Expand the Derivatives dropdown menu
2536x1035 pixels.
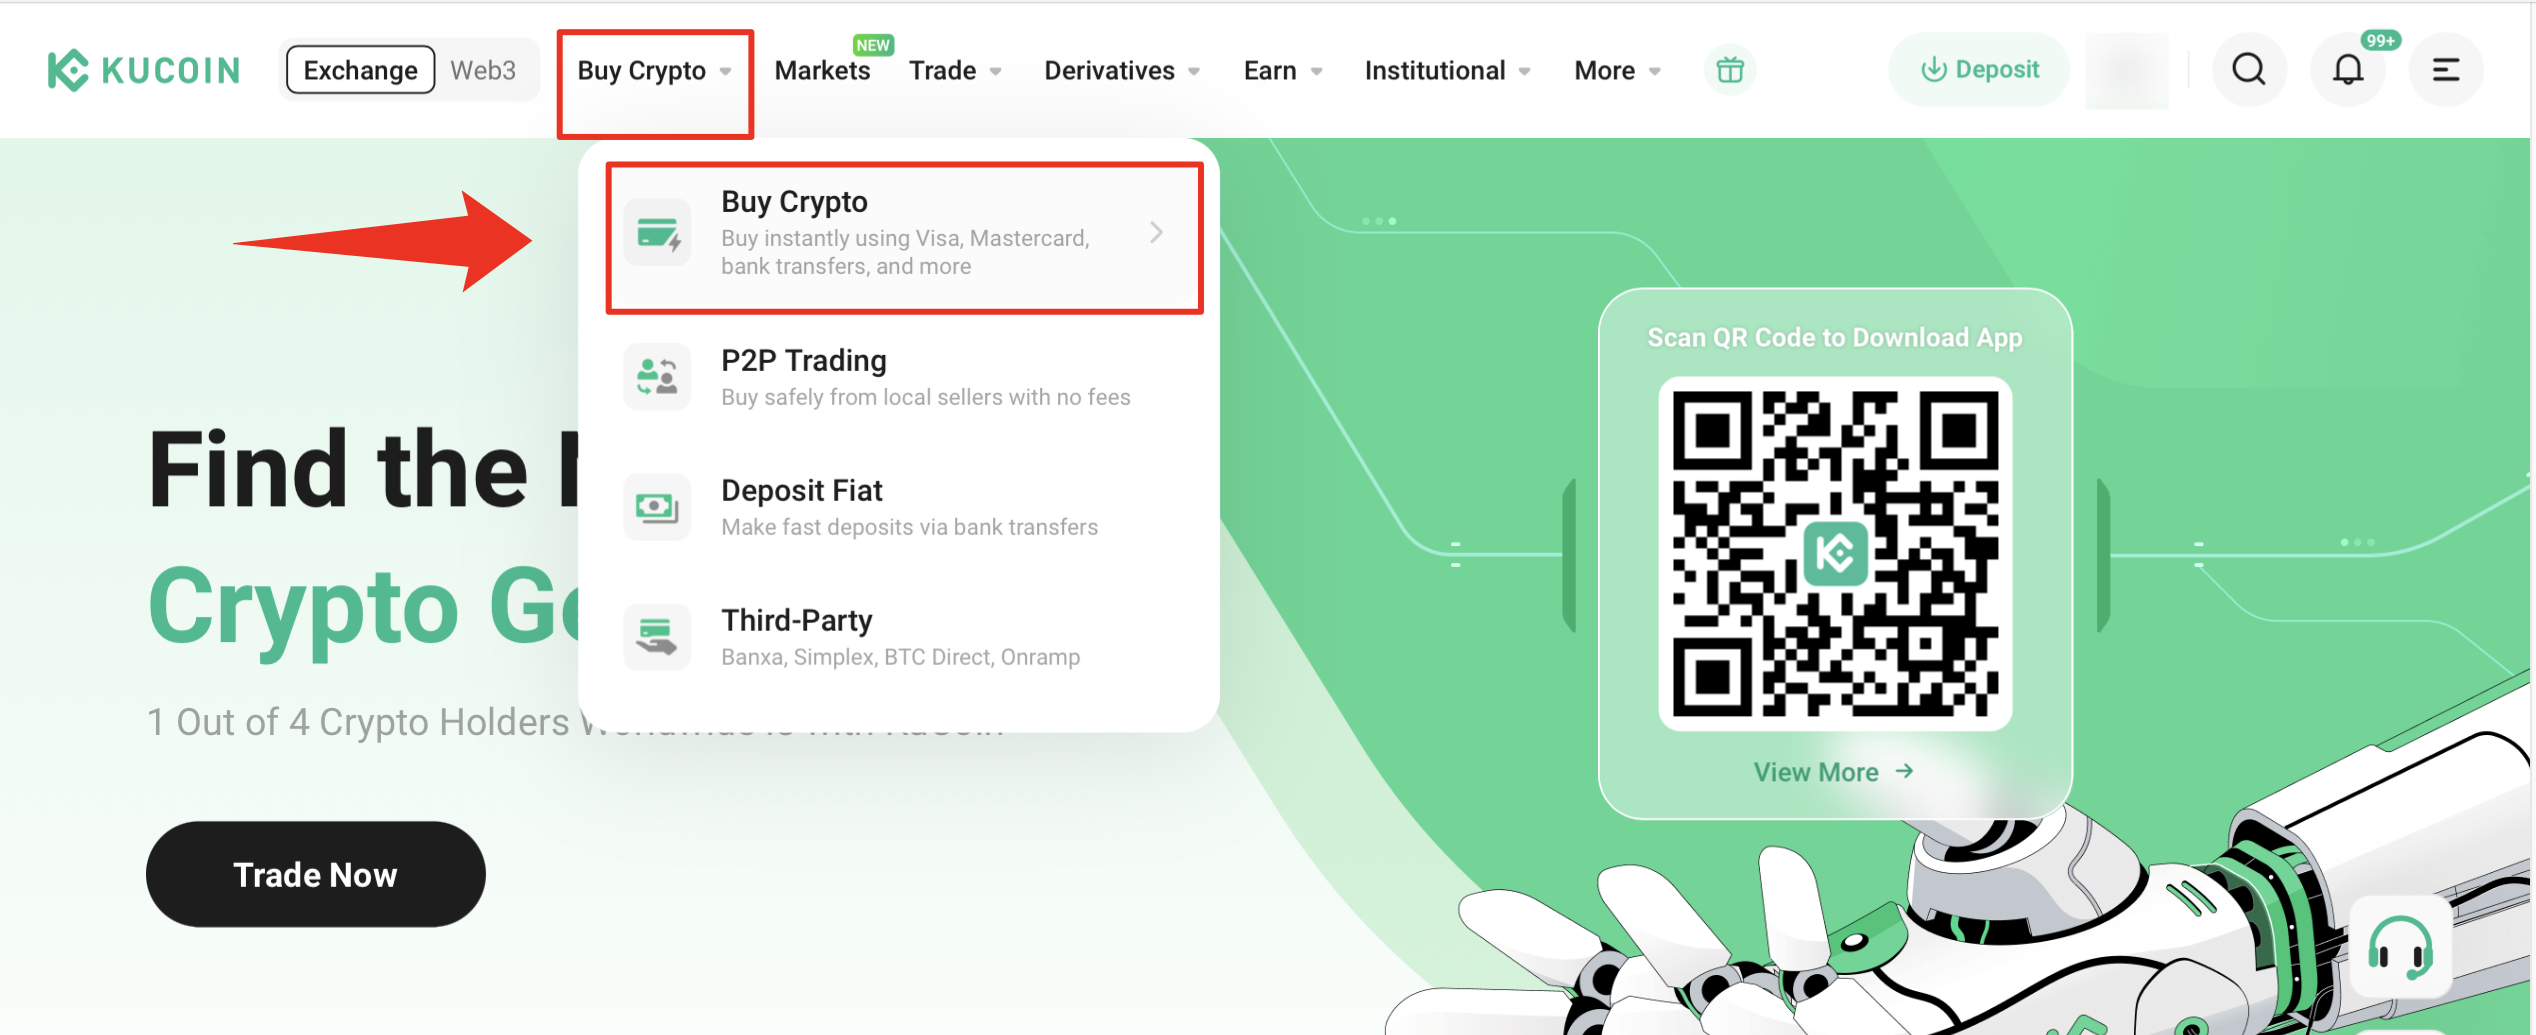pyautogui.click(x=1121, y=70)
